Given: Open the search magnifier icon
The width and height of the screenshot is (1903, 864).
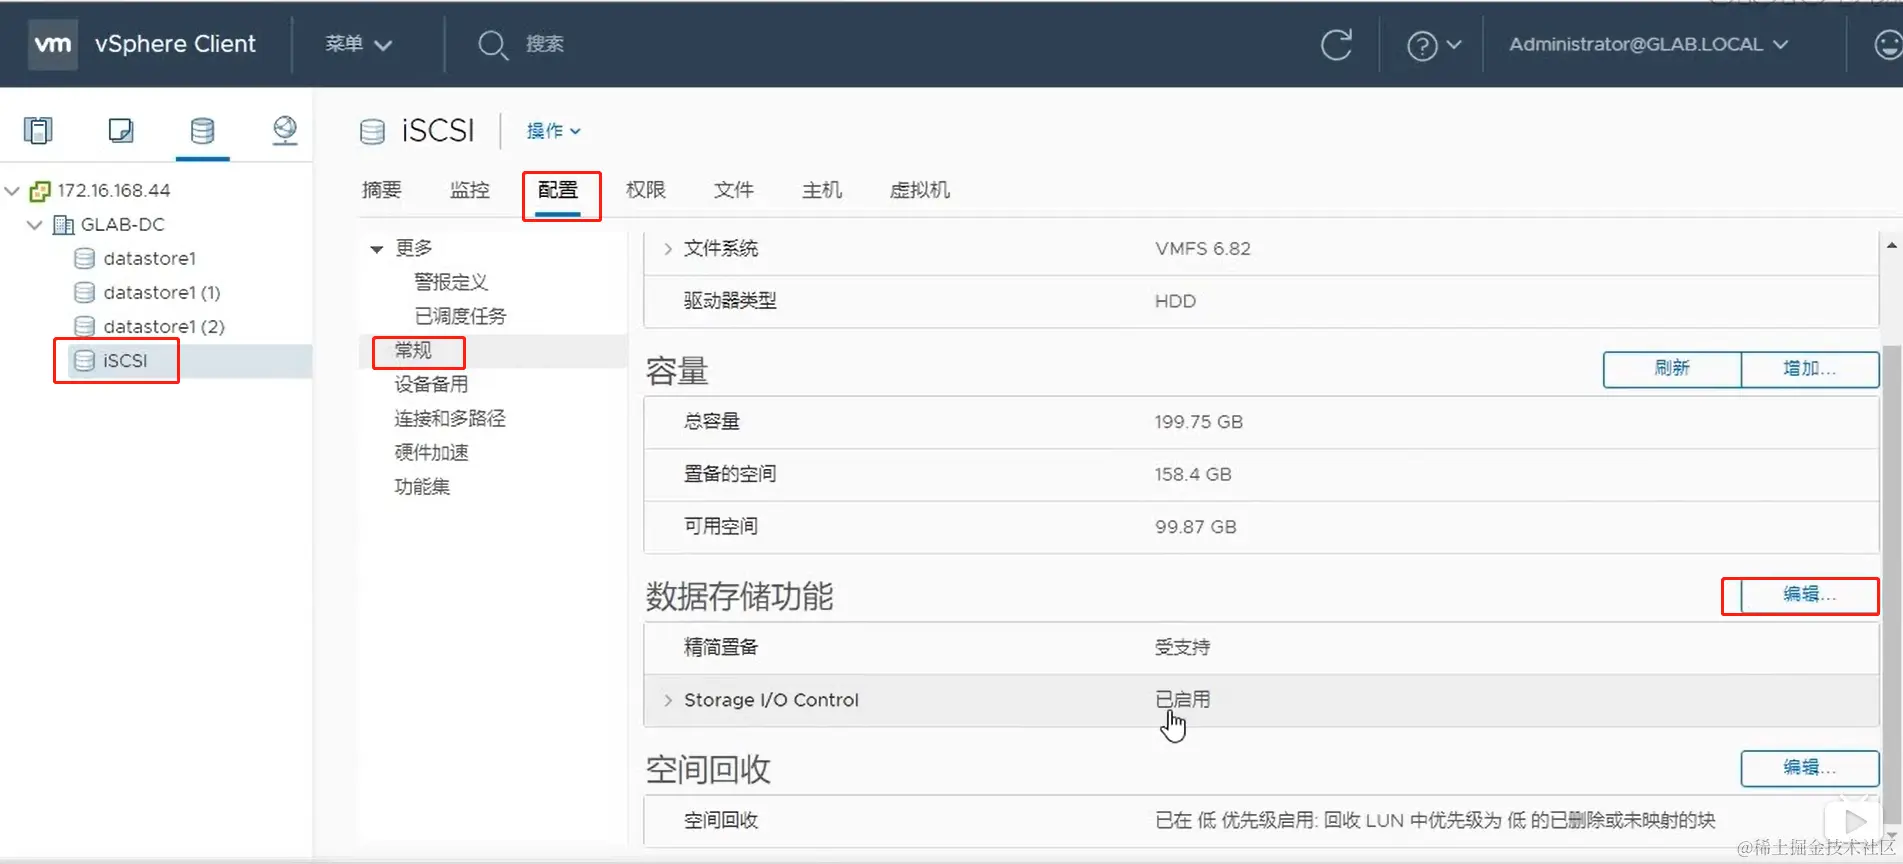Looking at the screenshot, I should [492, 45].
